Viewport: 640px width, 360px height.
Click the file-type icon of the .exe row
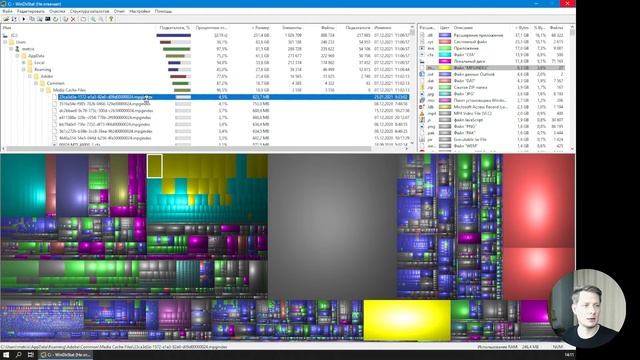(422, 48)
